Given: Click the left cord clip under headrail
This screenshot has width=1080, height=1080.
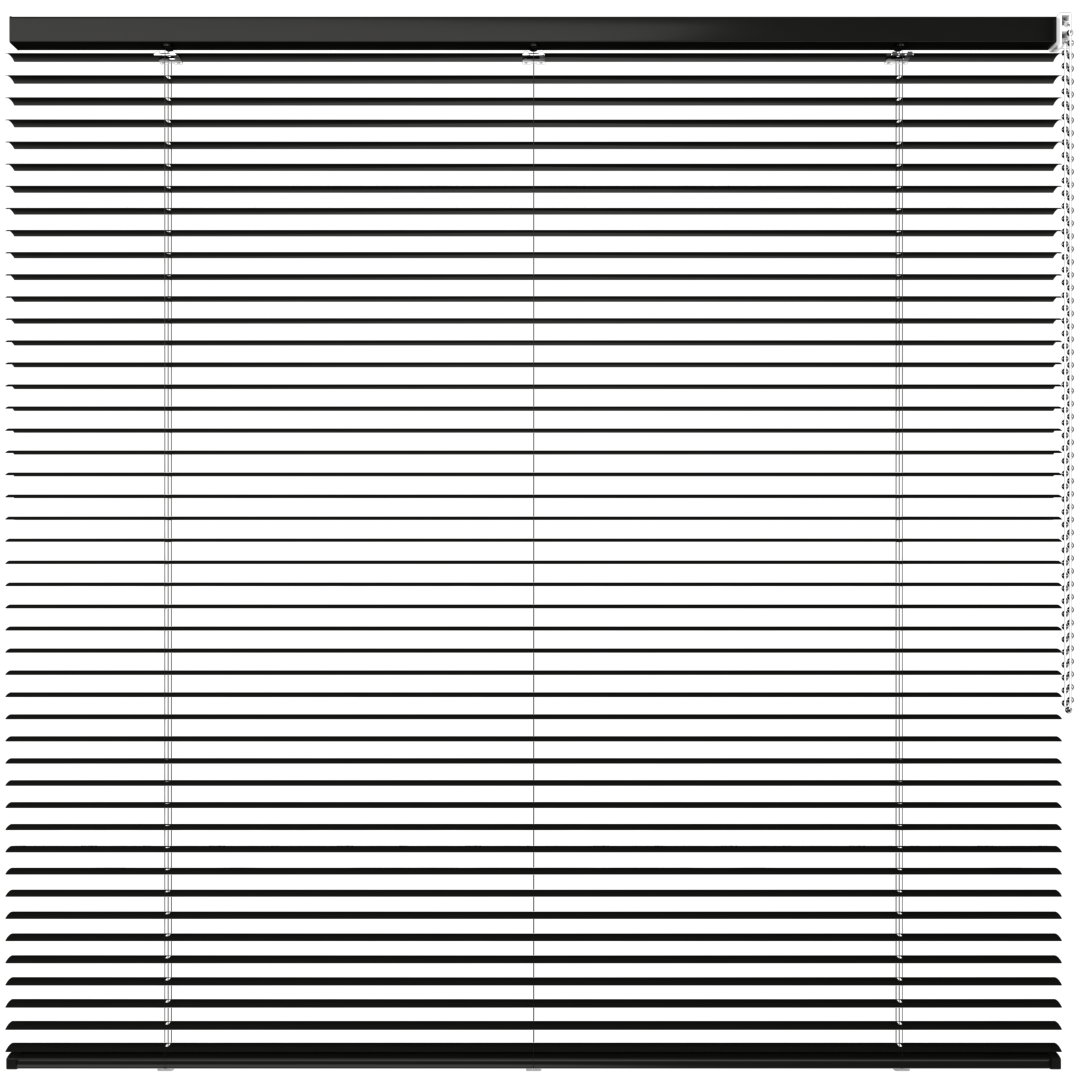Looking at the screenshot, I should tap(168, 59).
